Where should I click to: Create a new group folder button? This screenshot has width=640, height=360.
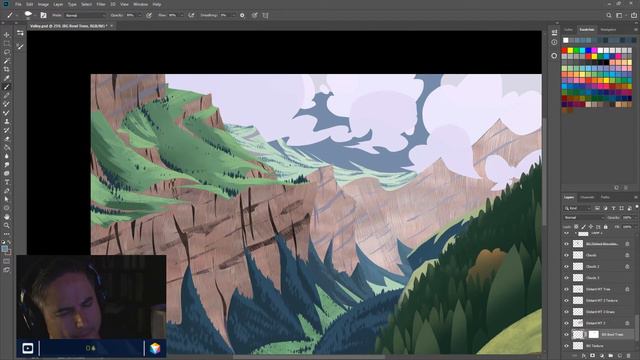coord(611,356)
